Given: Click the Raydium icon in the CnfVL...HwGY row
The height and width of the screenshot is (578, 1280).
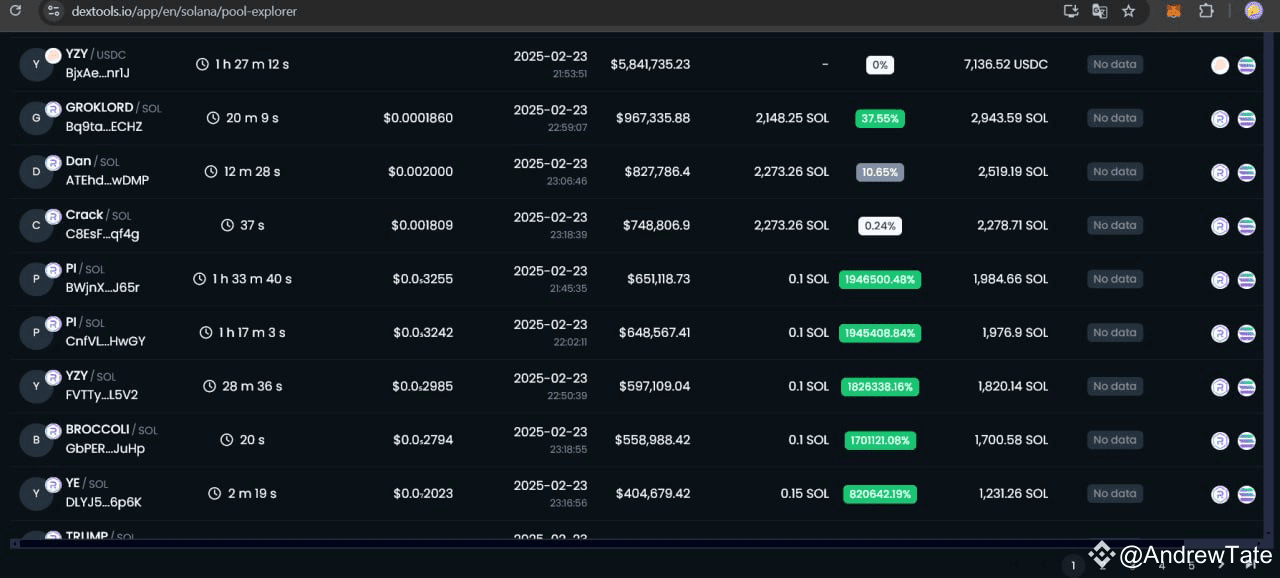Looking at the screenshot, I should [1220, 333].
